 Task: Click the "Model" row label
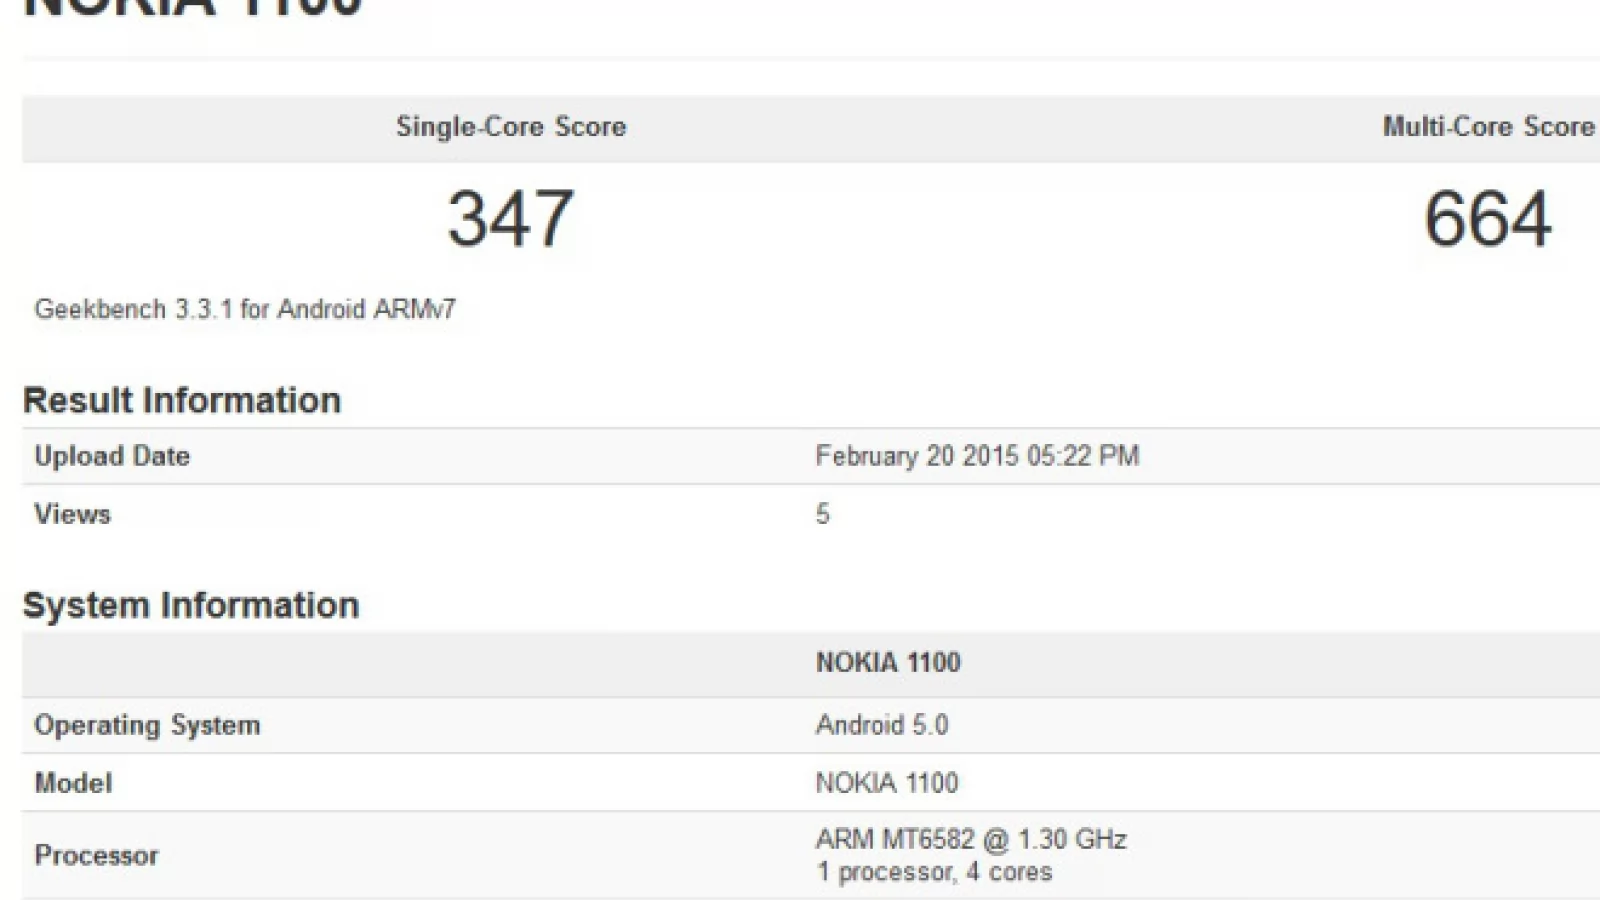pyautogui.click(x=73, y=783)
